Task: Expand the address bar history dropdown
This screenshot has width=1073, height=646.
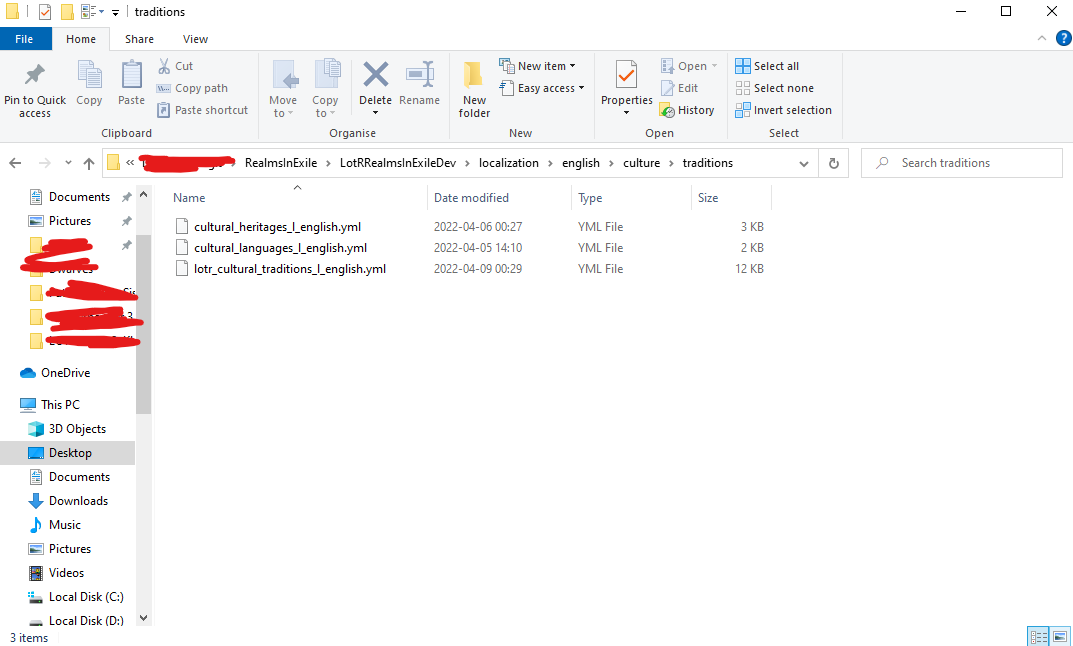Action: tap(804, 164)
